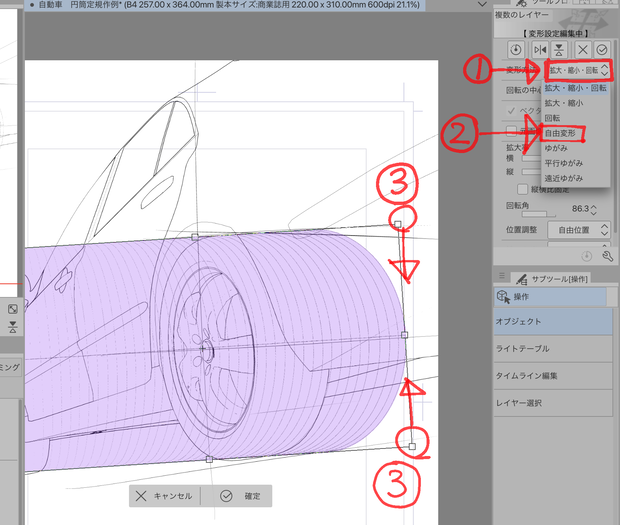Click the confirm checkmark icon in transform toolbar
620x525 pixels.
coord(602,50)
